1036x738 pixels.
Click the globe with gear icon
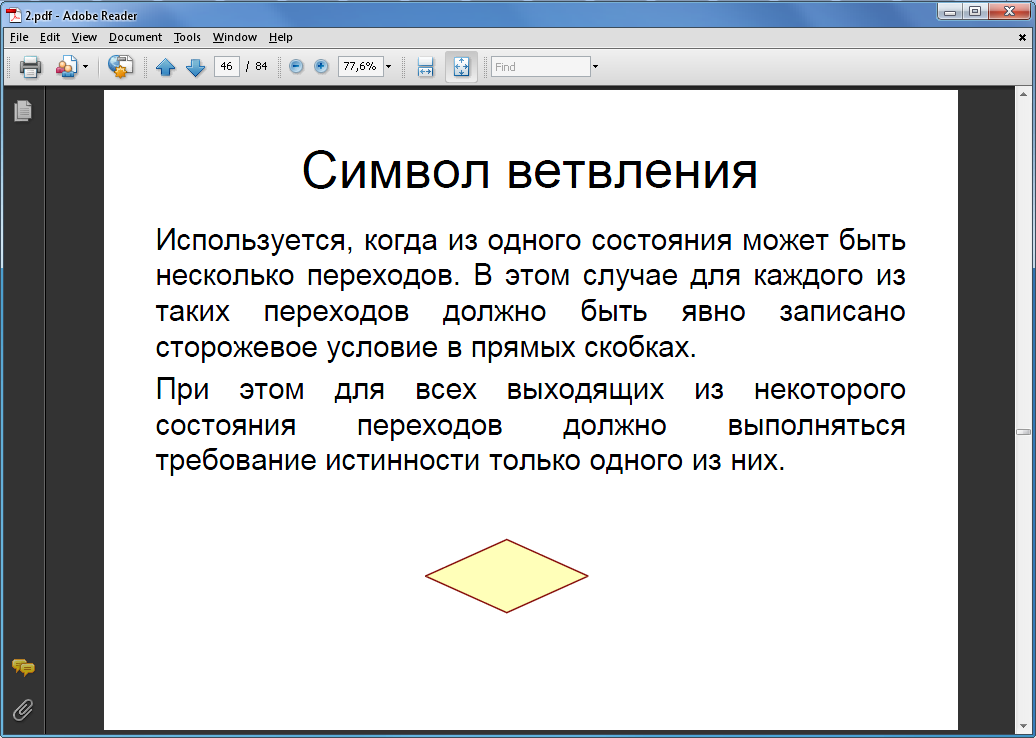pyautogui.click(x=120, y=67)
